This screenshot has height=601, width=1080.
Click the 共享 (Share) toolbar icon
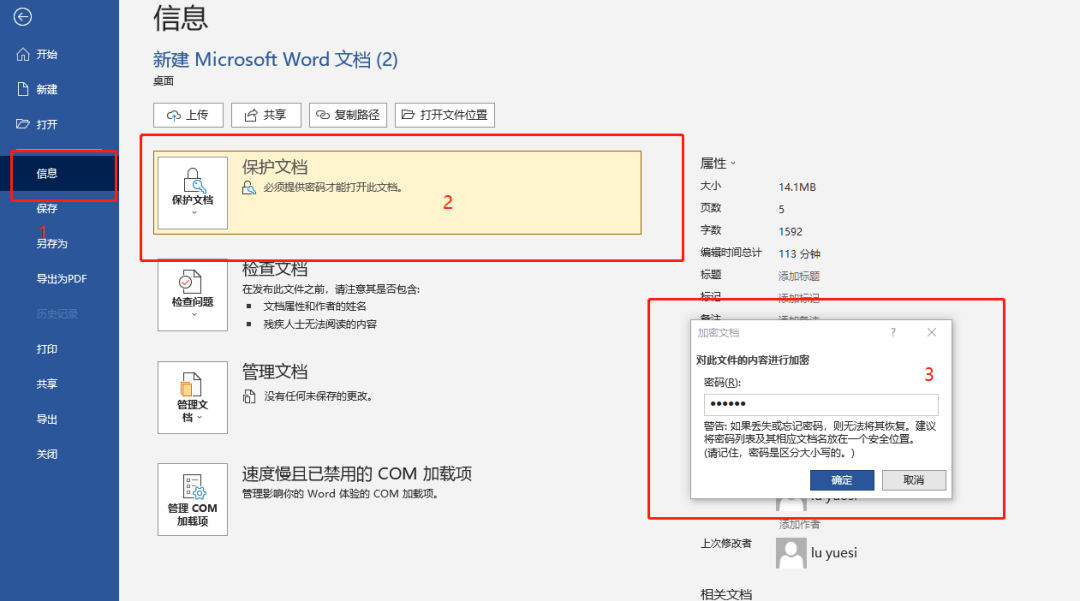(266, 114)
